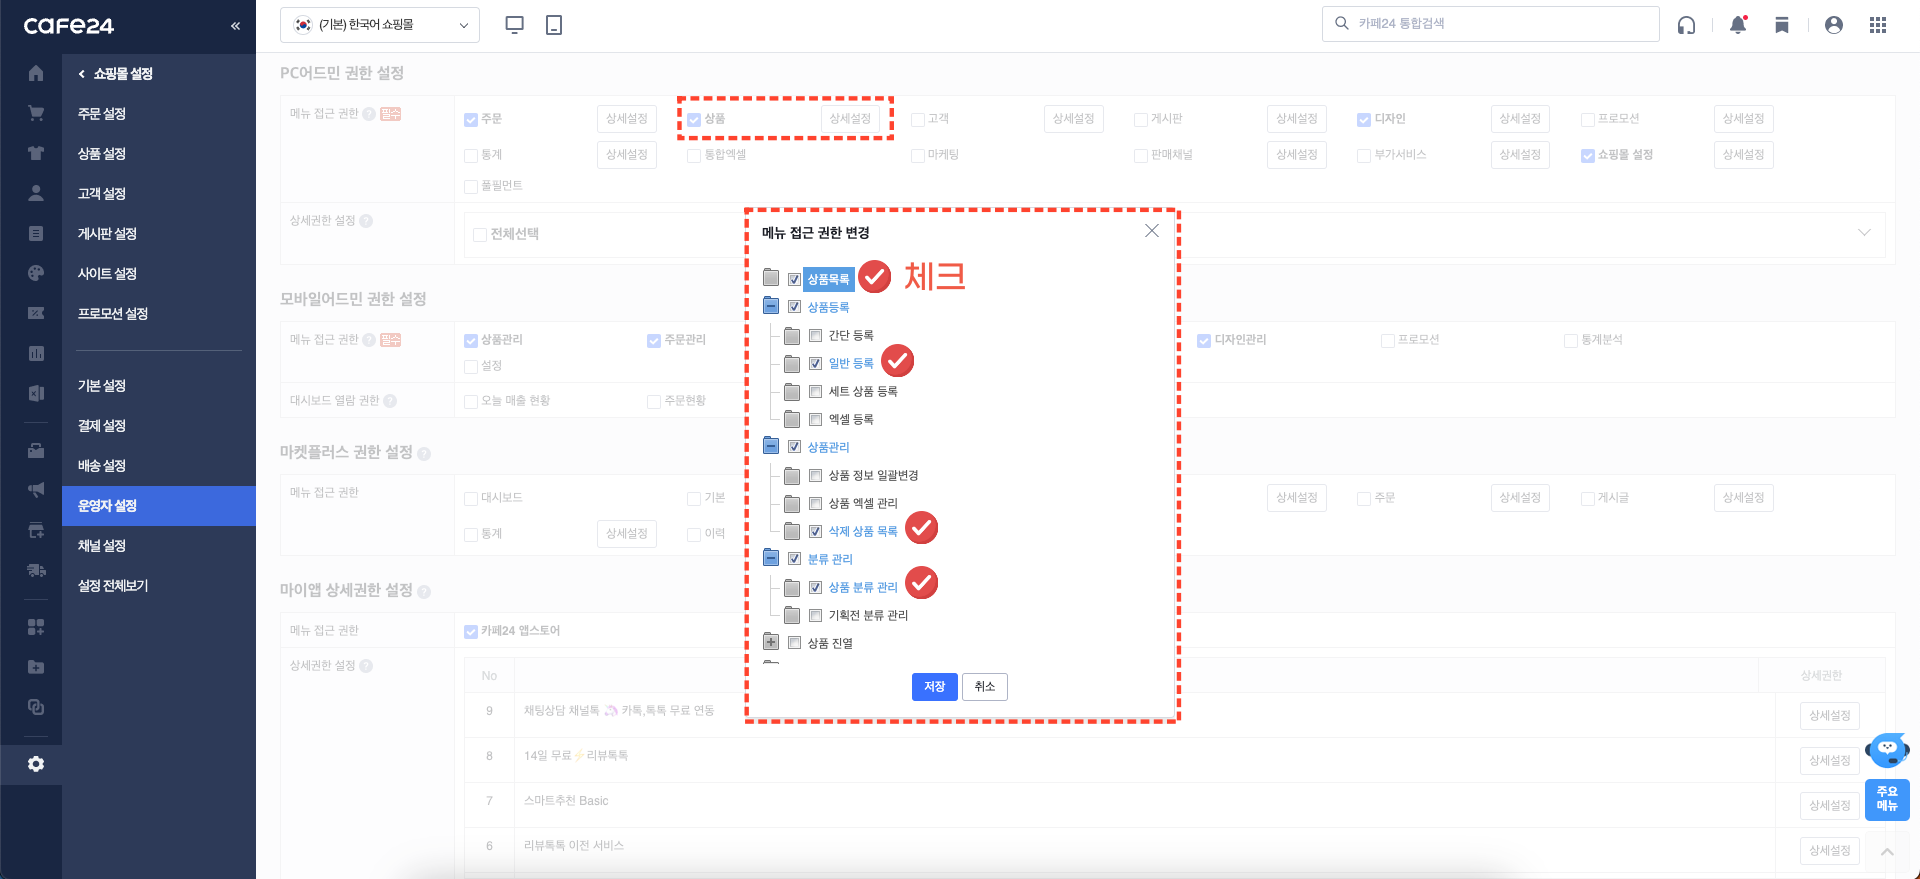Viewport: 1920px width, 879px height.
Task: Click the 주요 메뉴 floating button
Action: 1887,800
